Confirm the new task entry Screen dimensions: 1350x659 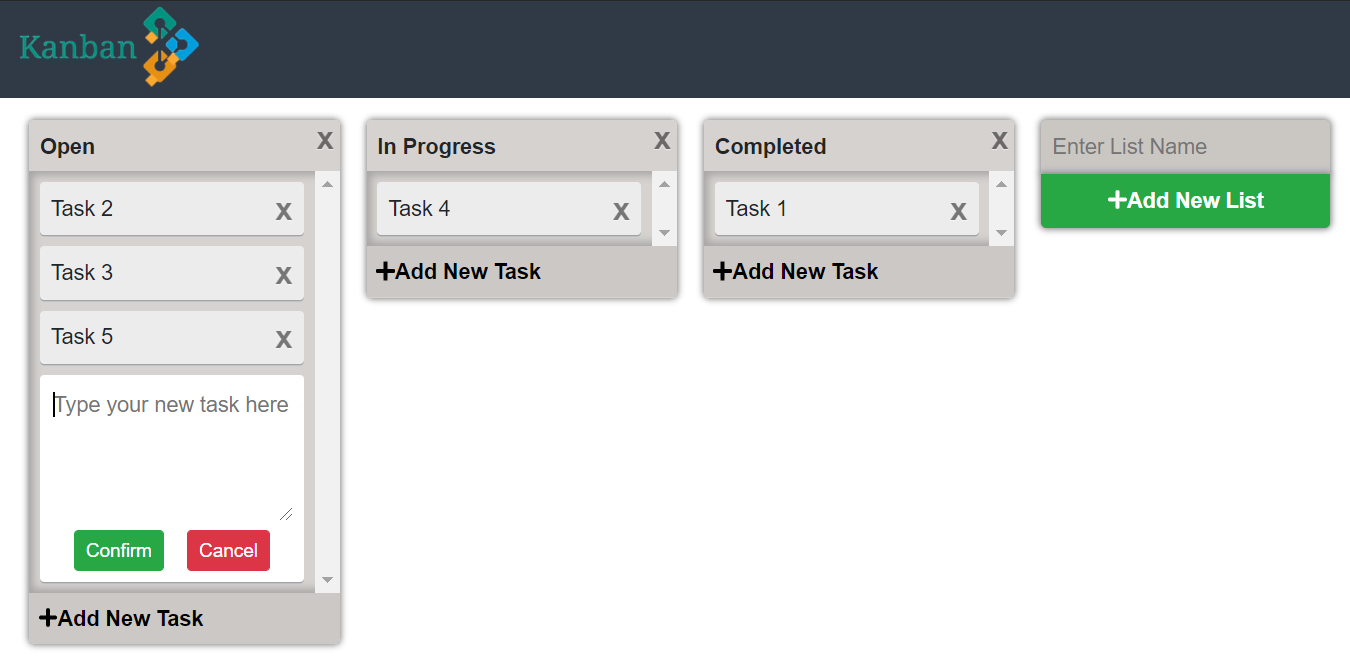[119, 550]
